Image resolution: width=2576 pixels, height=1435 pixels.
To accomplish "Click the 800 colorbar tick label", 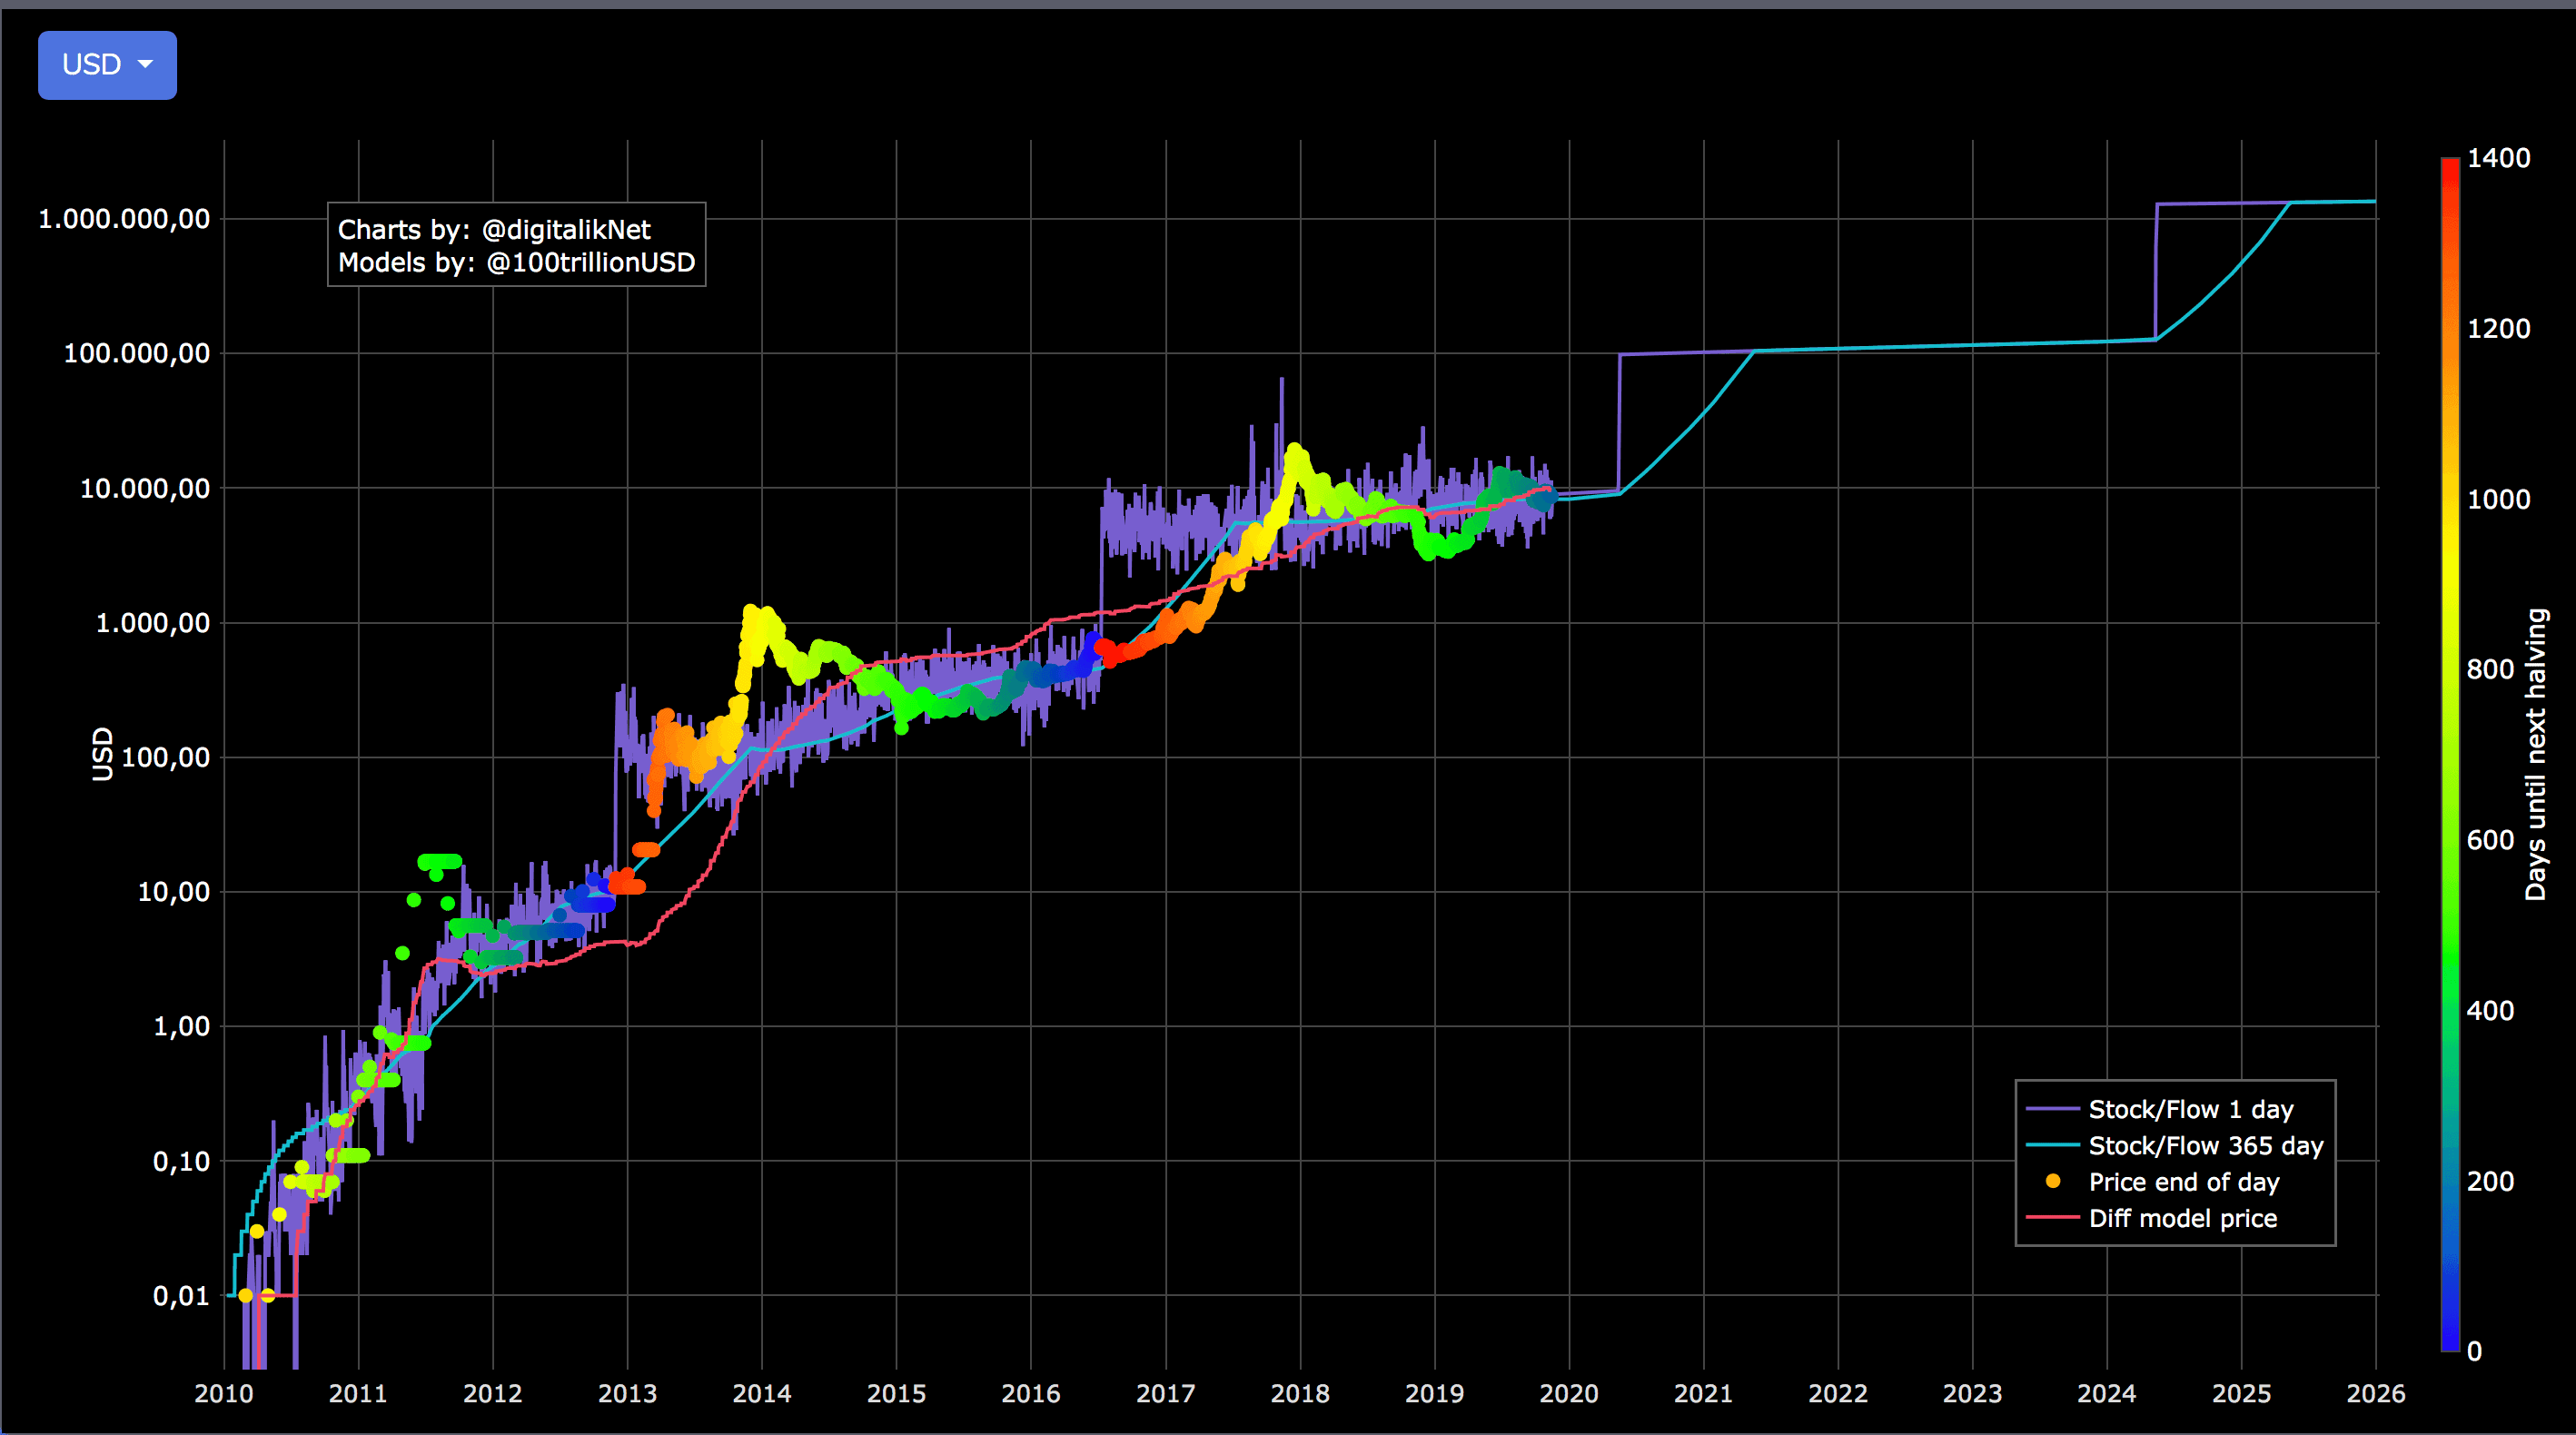I will [2490, 670].
